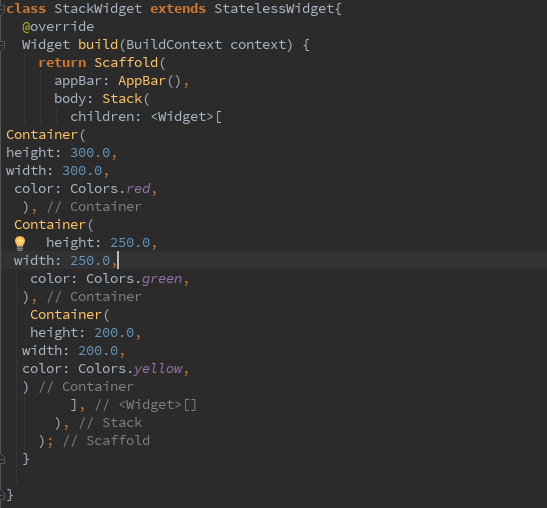The width and height of the screenshot is (547, 508).
Task: Click the yellow lightbulb quick-fix icon
Action: tap(20, 243)
